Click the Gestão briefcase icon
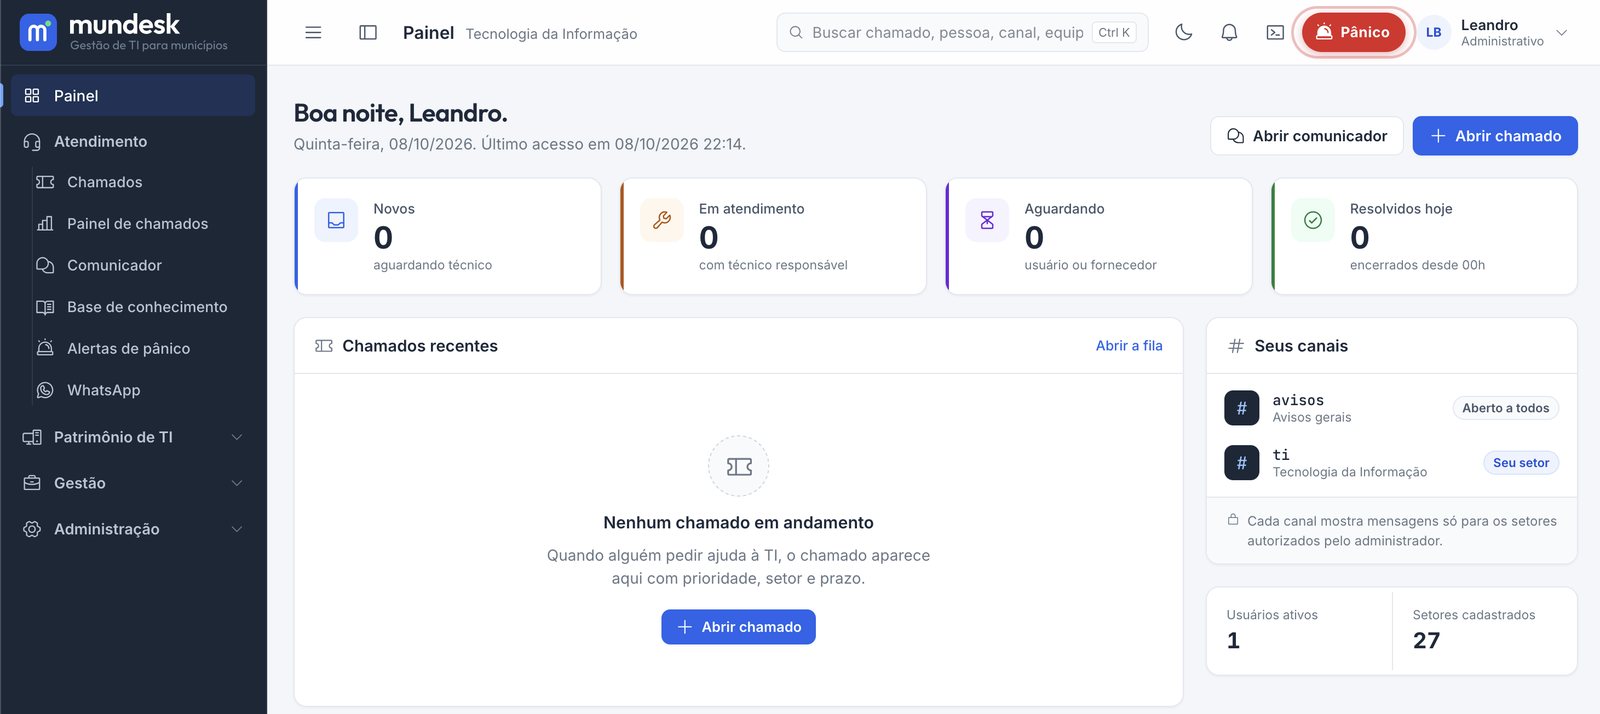 coord(32,483)
